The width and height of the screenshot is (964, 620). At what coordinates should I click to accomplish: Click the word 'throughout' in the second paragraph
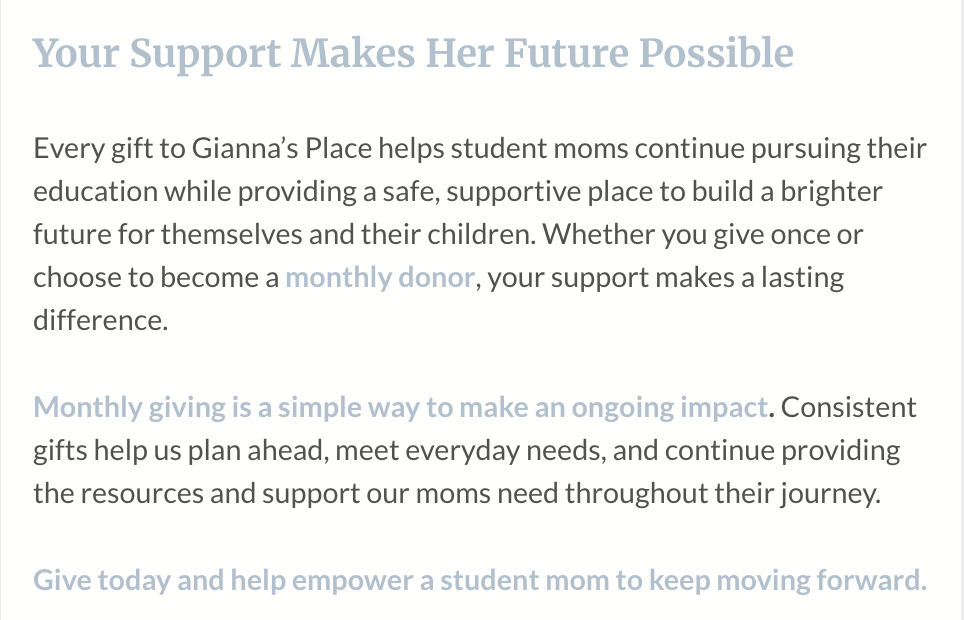click(636, 494)
